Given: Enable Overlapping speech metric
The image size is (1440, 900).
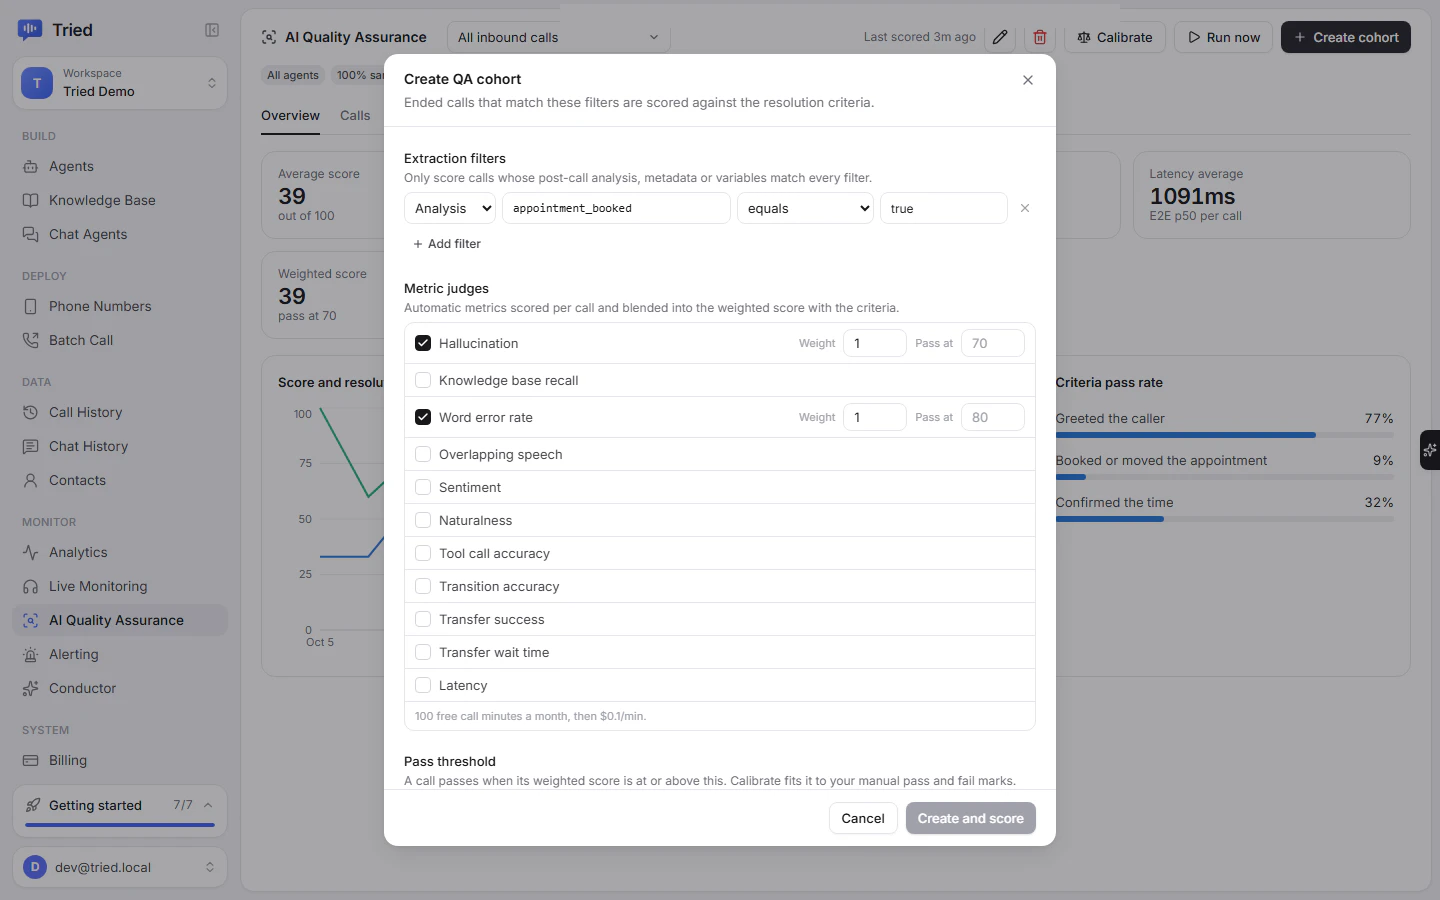Looking at the screenshot, I should pyautogui.click(x=423, y=454).
